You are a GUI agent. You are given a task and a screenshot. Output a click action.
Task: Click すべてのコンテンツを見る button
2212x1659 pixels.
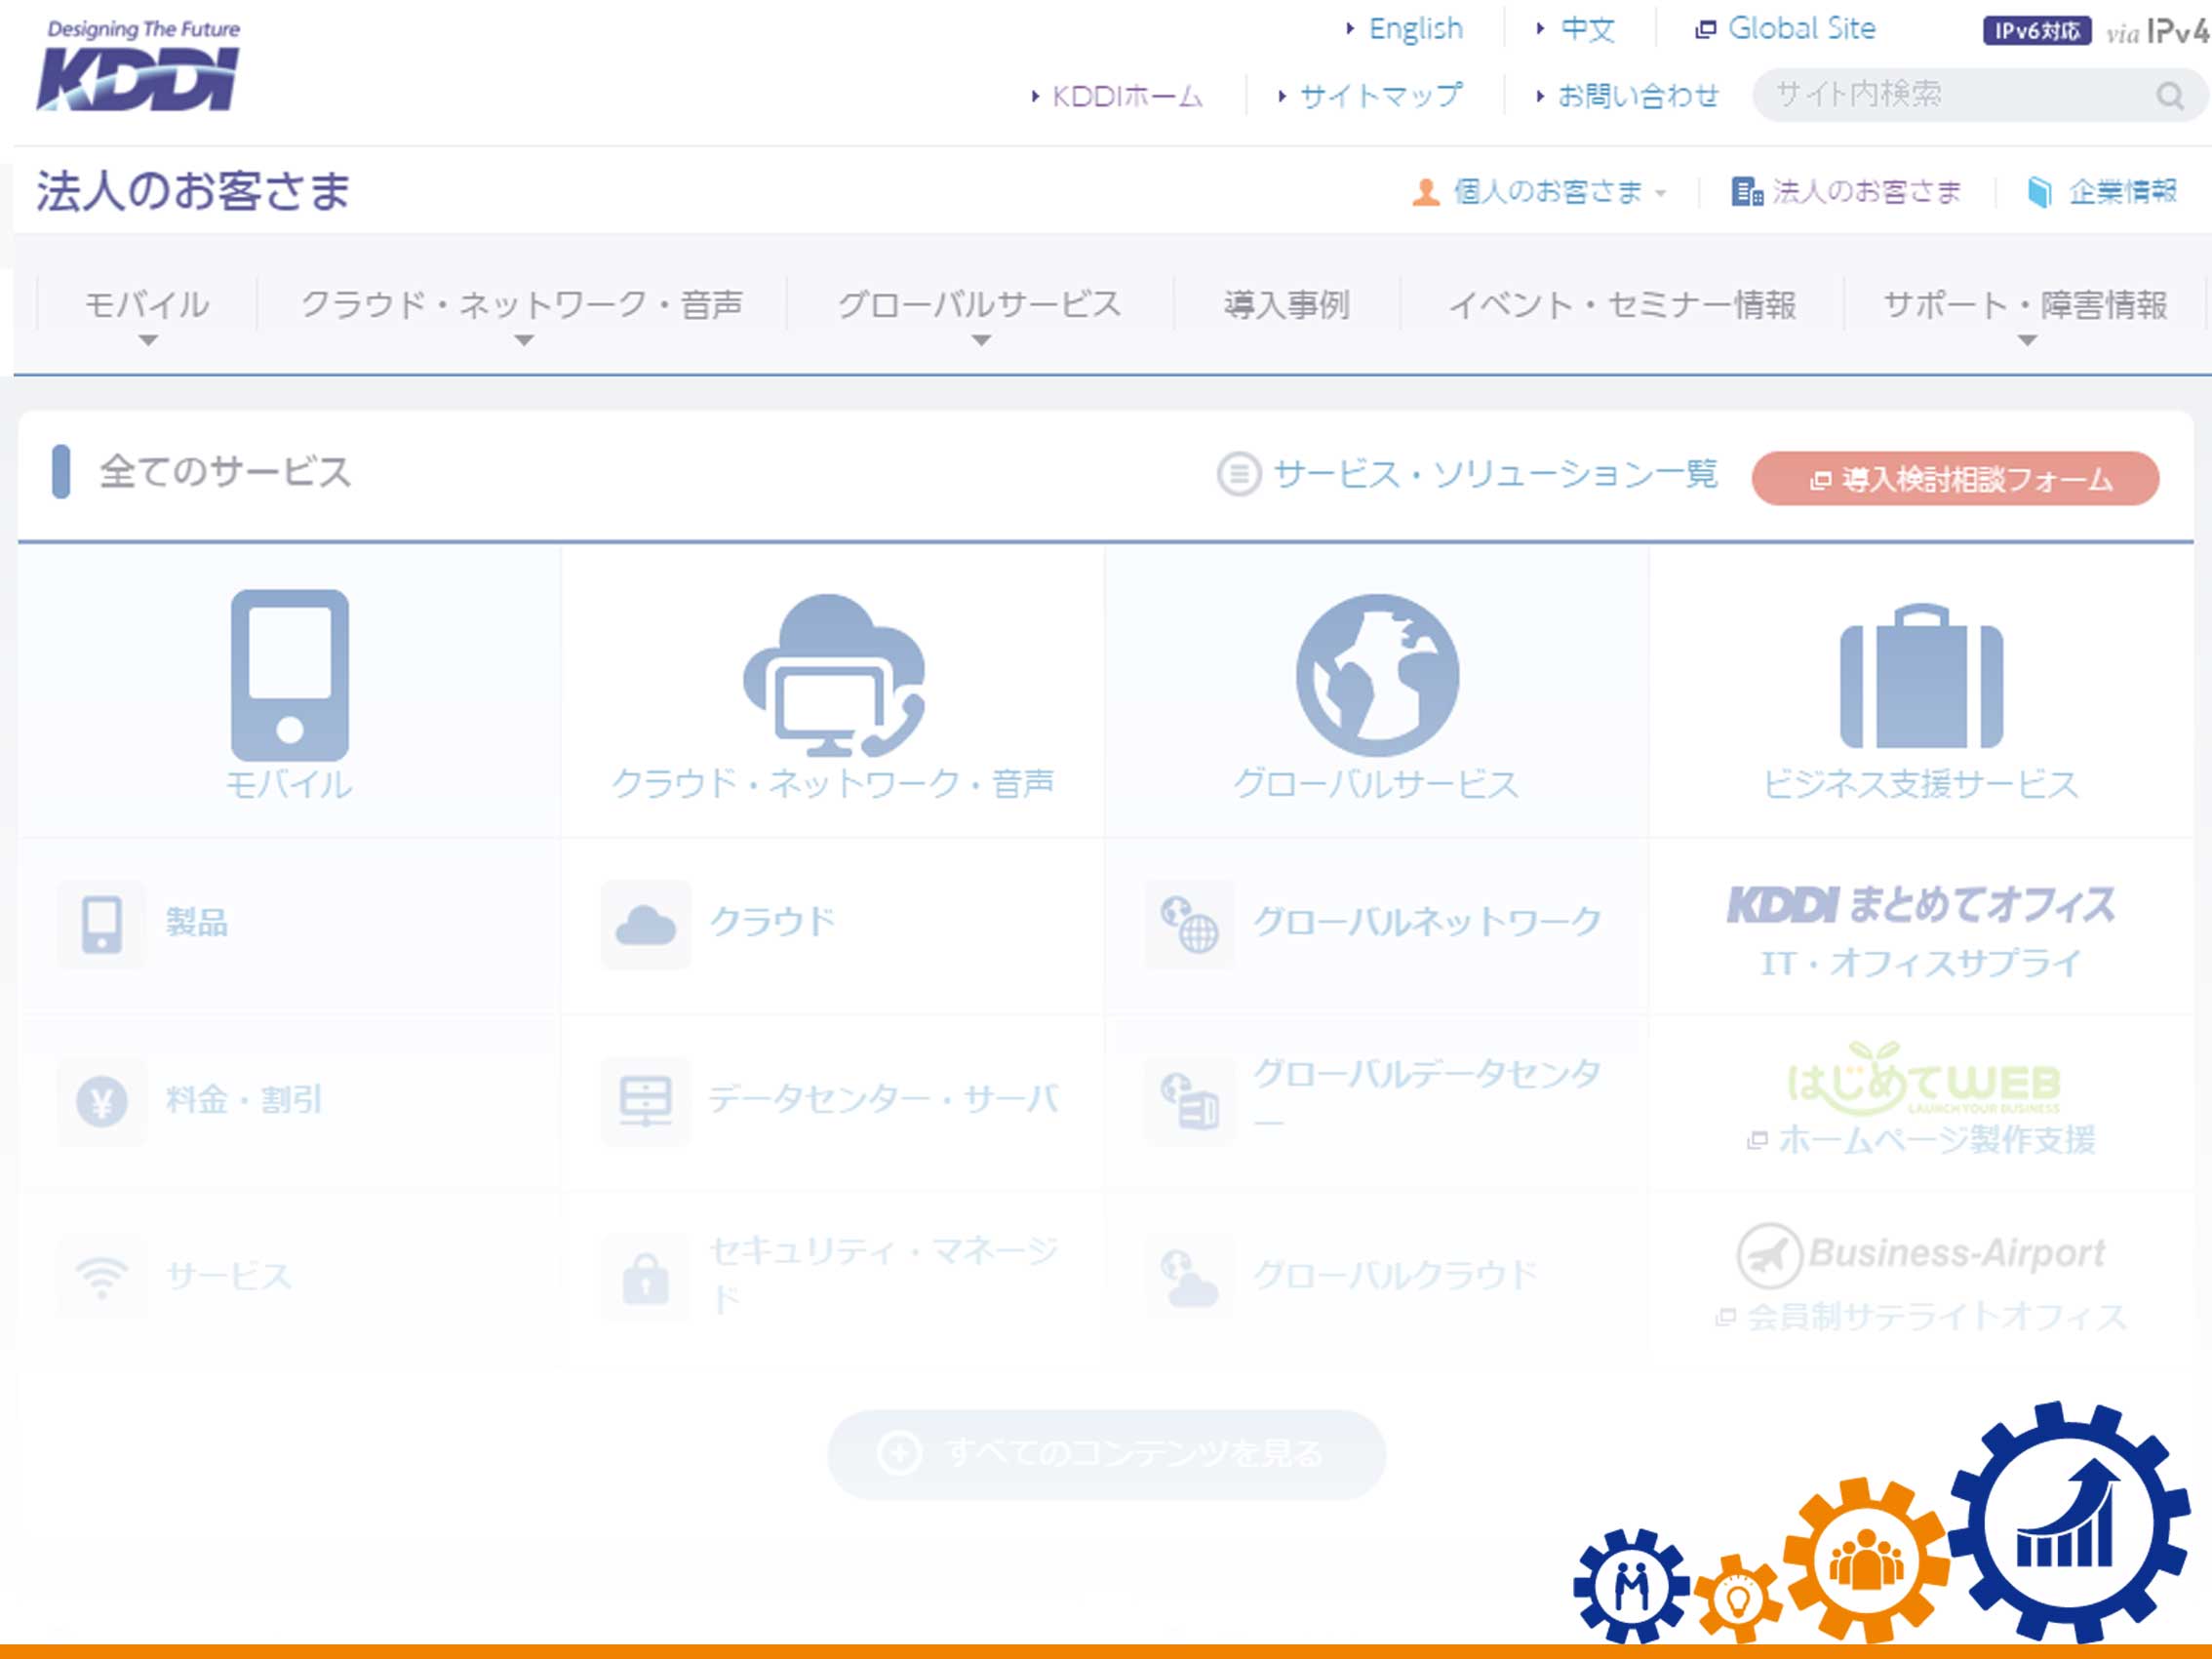(x=1106, y=1453)
